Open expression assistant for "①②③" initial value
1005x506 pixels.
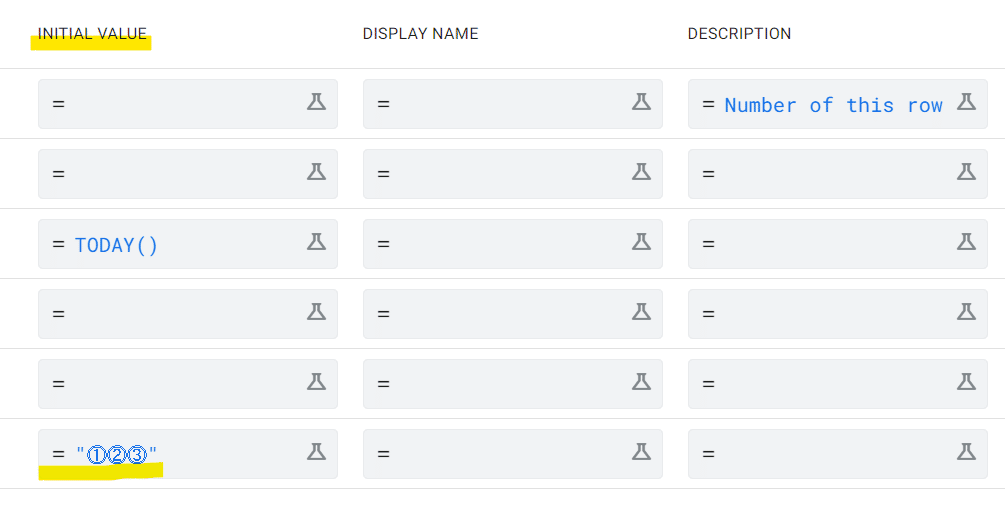pos(316,452)
